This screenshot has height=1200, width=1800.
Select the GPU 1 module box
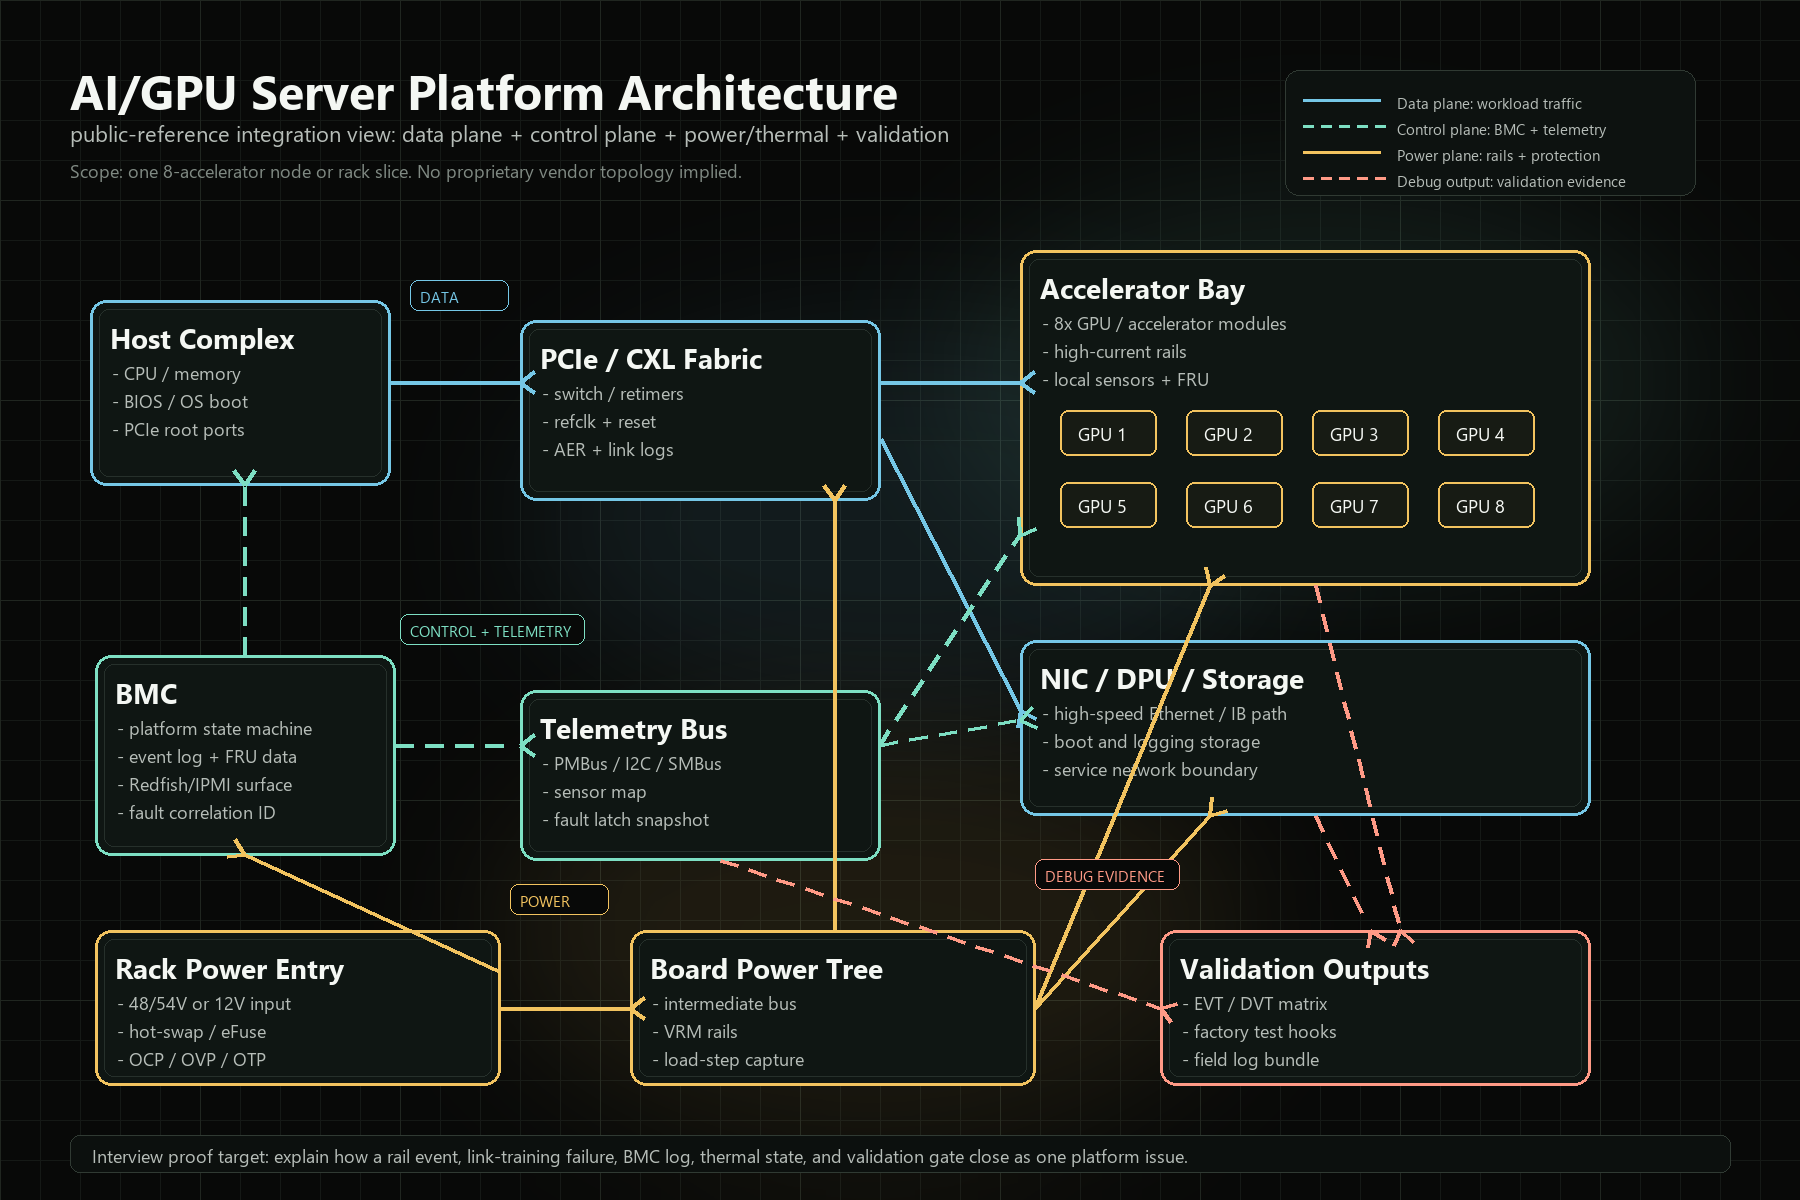coord(1108,433)
